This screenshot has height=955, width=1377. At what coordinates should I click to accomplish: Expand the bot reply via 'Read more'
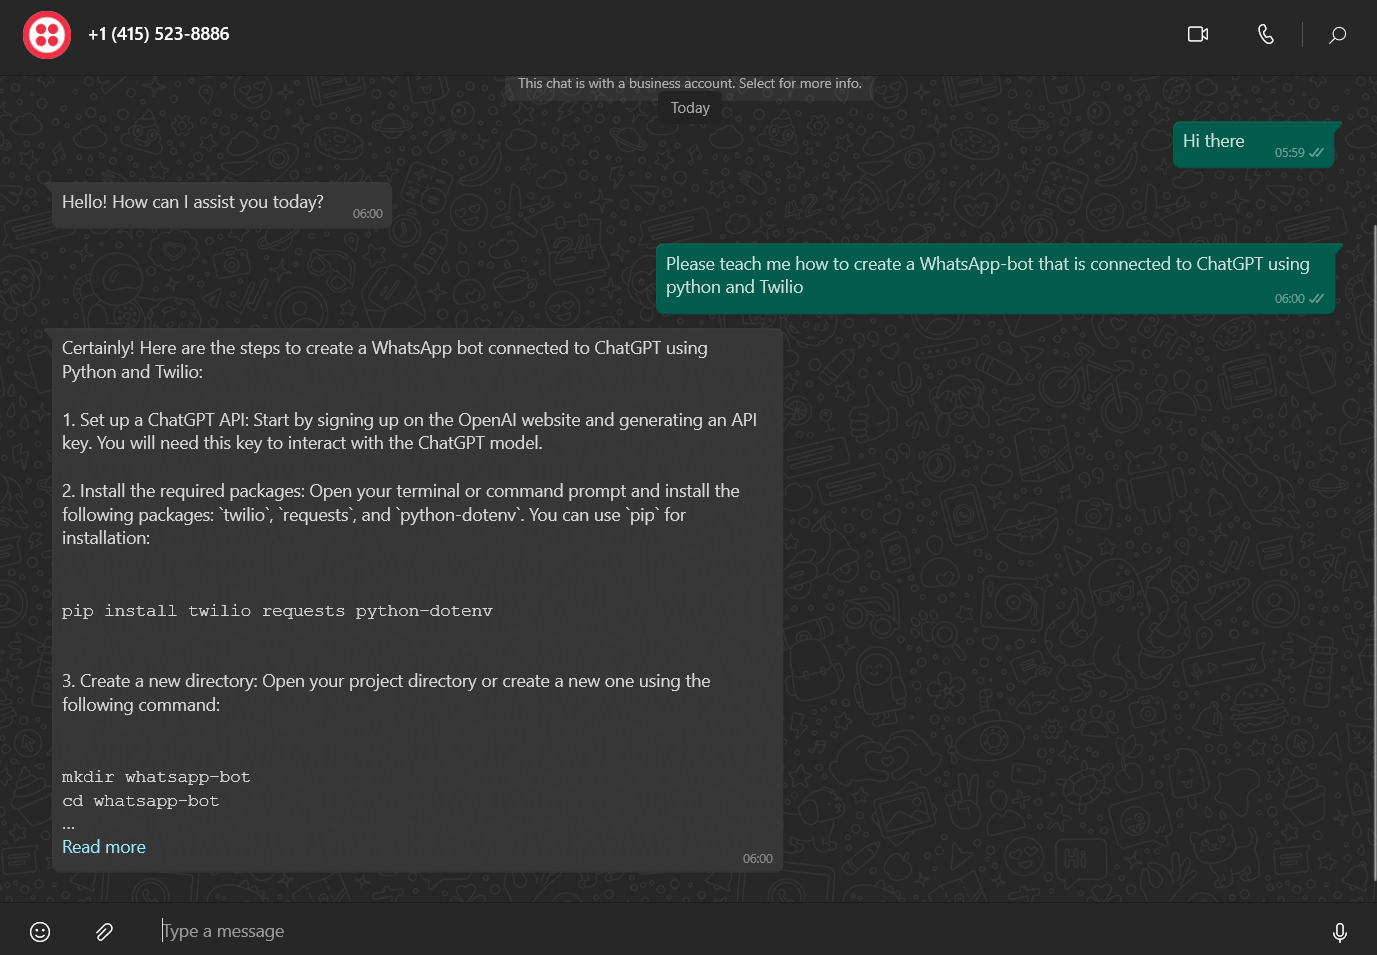tap(103, 846)
